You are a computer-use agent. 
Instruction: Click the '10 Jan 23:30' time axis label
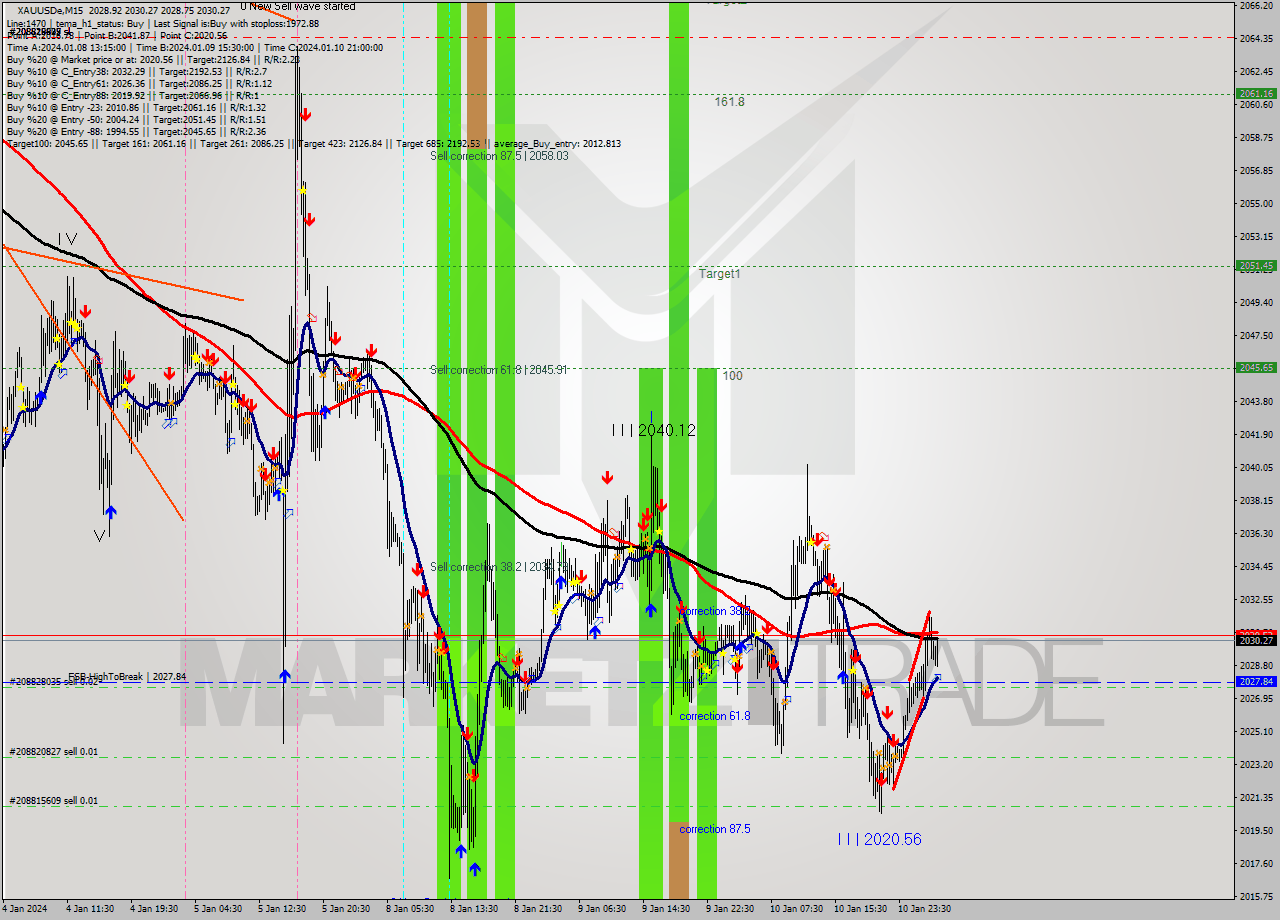pyautogui.click(x=924, y=909)
